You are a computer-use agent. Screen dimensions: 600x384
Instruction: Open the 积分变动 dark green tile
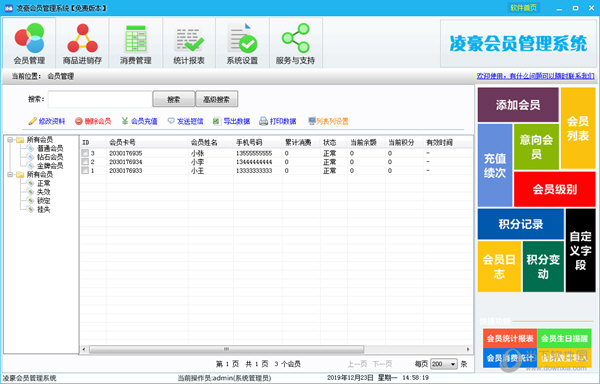(x=543, y=267)
